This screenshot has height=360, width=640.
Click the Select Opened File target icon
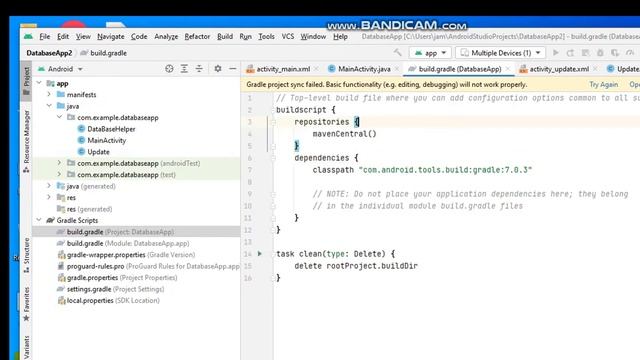click(169, 69)
